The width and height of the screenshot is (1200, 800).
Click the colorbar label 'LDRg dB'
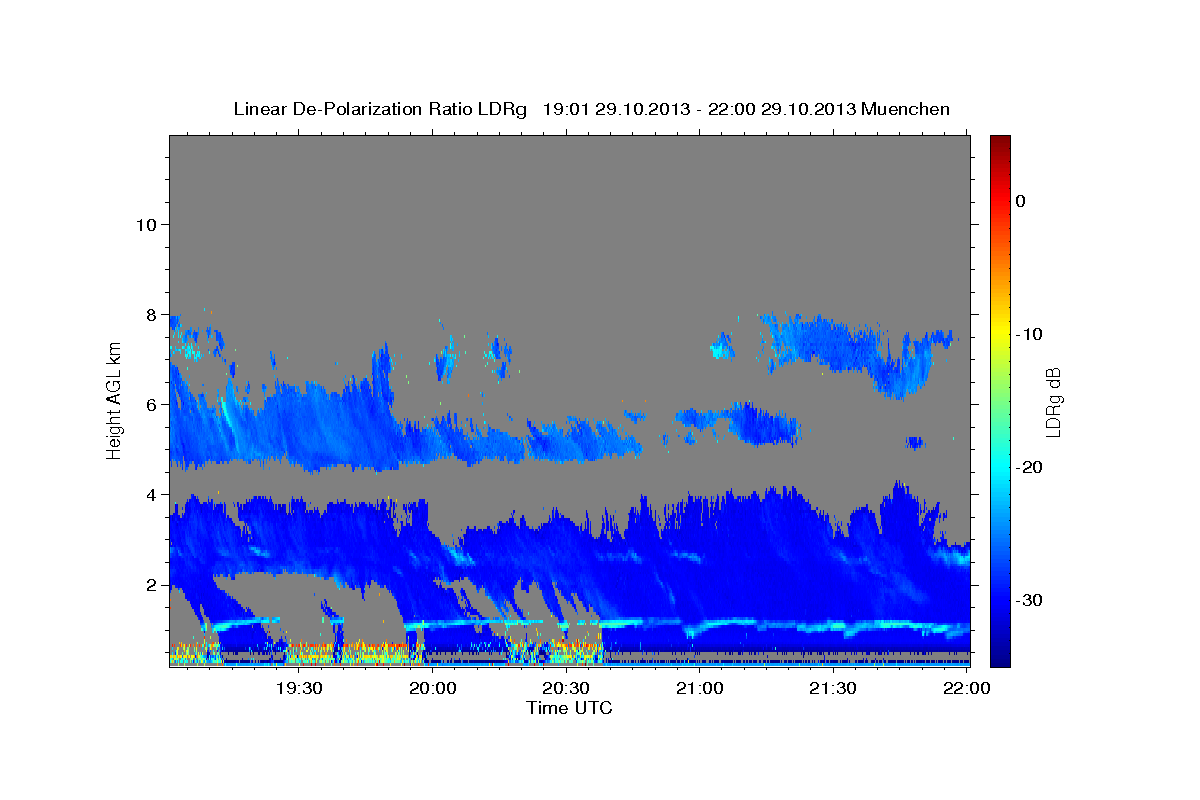point(1052,401)
